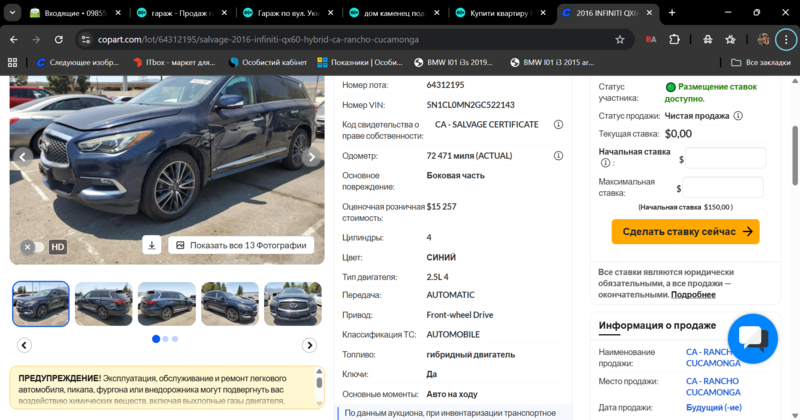Show info about Начальная ставка
Image resolution: width=800 pixels, height=420 pixels.
(605, 163)
